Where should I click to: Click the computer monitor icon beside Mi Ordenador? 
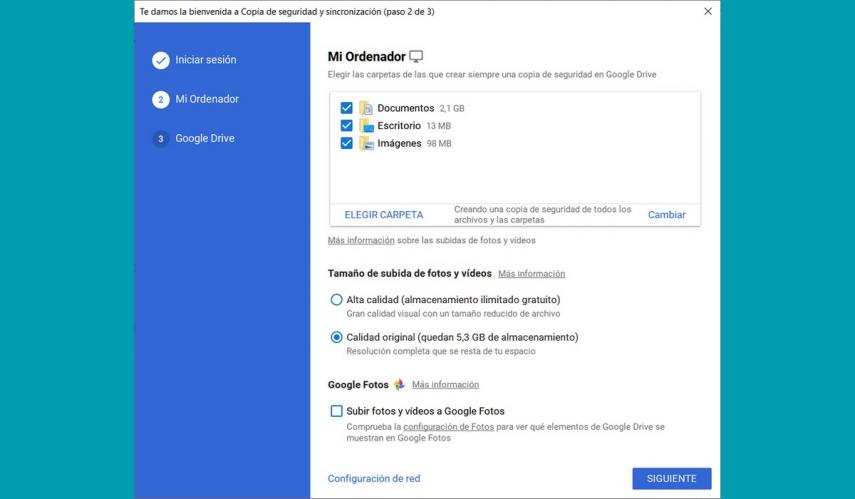pos(416,56)
